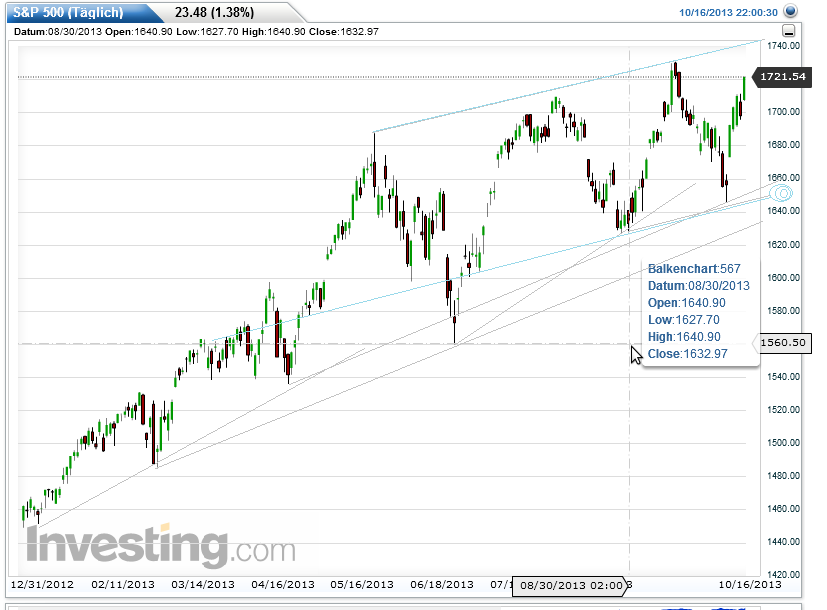Click the 10/16/2013 axis date label
This screenshot has width=827, height=610.
pyautogui.click(x=750, y=585)
